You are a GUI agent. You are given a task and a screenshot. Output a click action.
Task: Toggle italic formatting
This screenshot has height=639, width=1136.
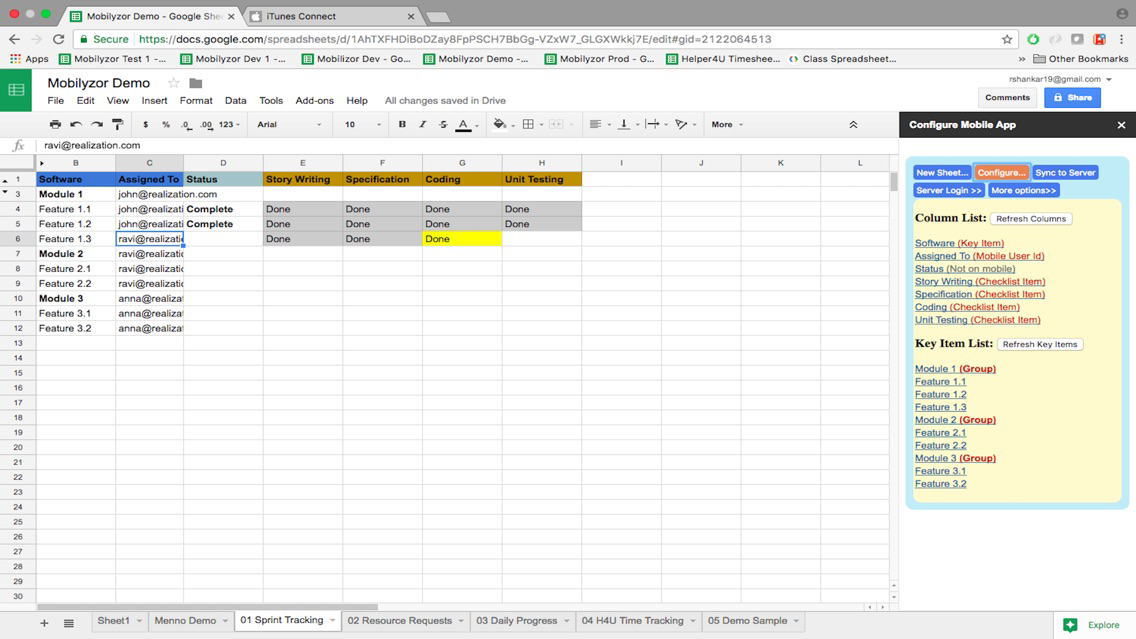tap(422, 125)
